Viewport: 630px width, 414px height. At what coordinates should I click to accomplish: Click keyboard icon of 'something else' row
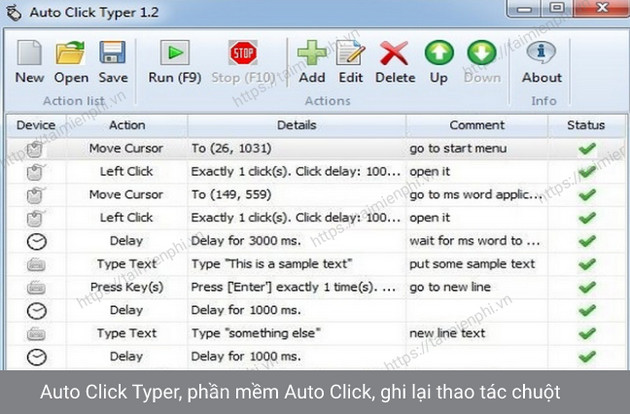pos(36,334)
